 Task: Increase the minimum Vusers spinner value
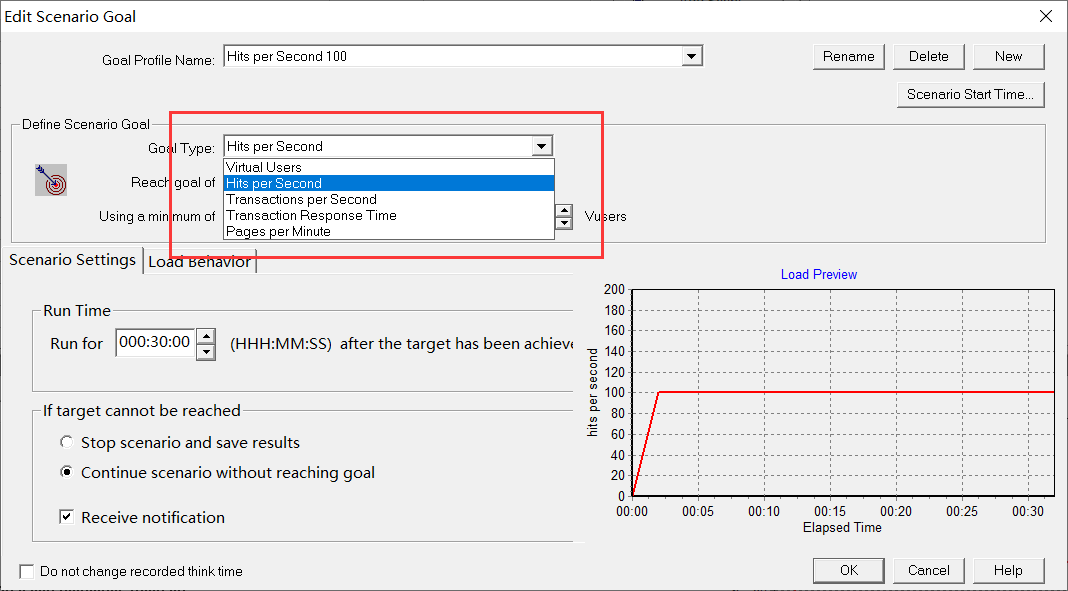(564, 211)
